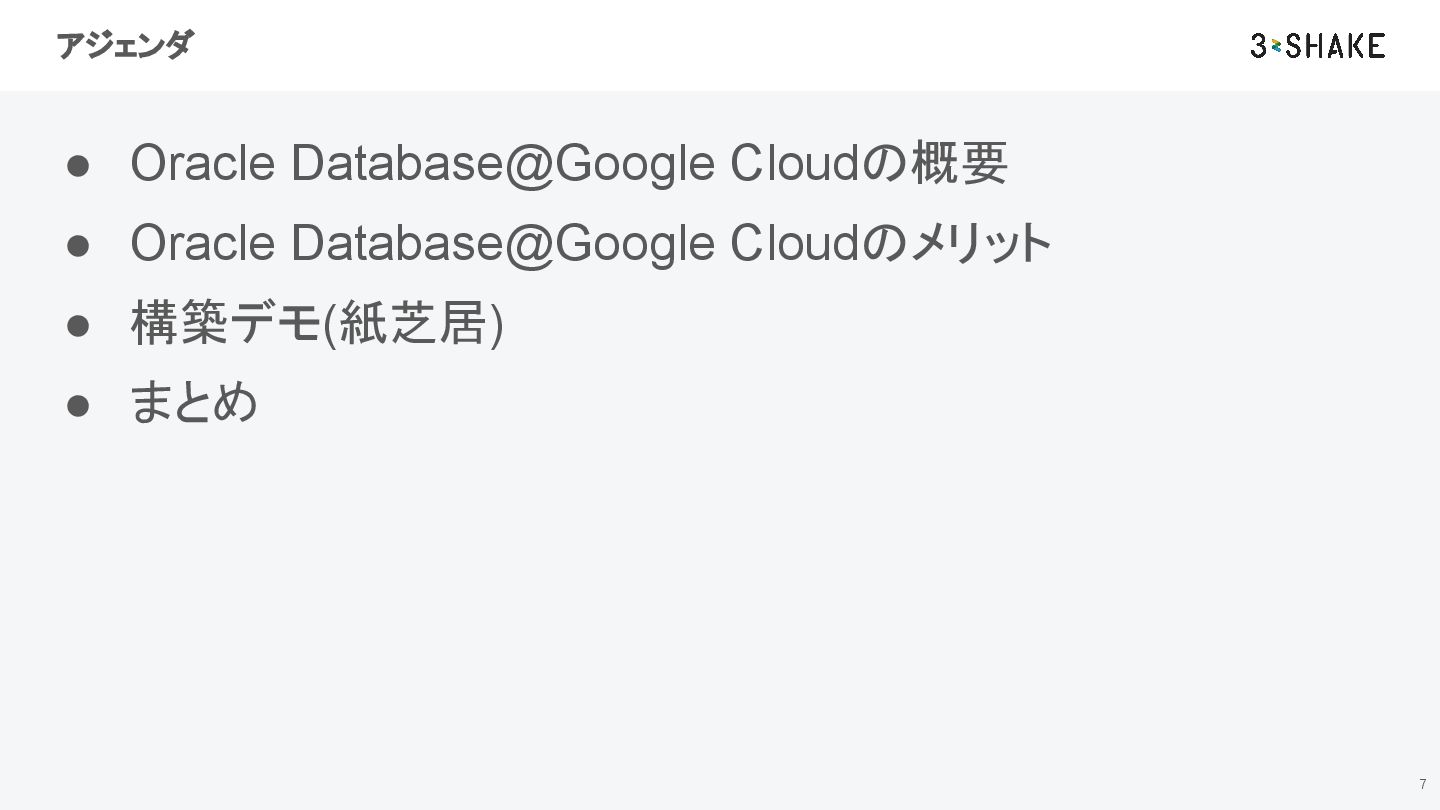
Task: Click the bullet dot beside まとめ
Action: tap(80, 405)
